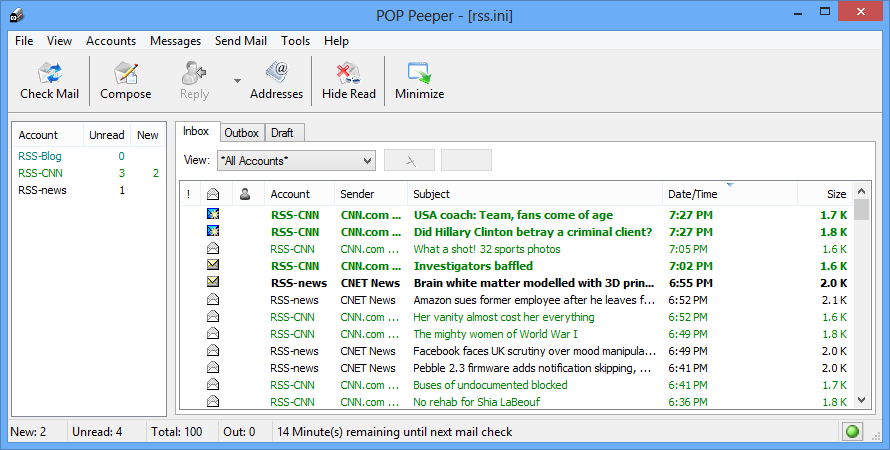Switch to the Draft tab
The image size is (890, 450).
point(282,133)
